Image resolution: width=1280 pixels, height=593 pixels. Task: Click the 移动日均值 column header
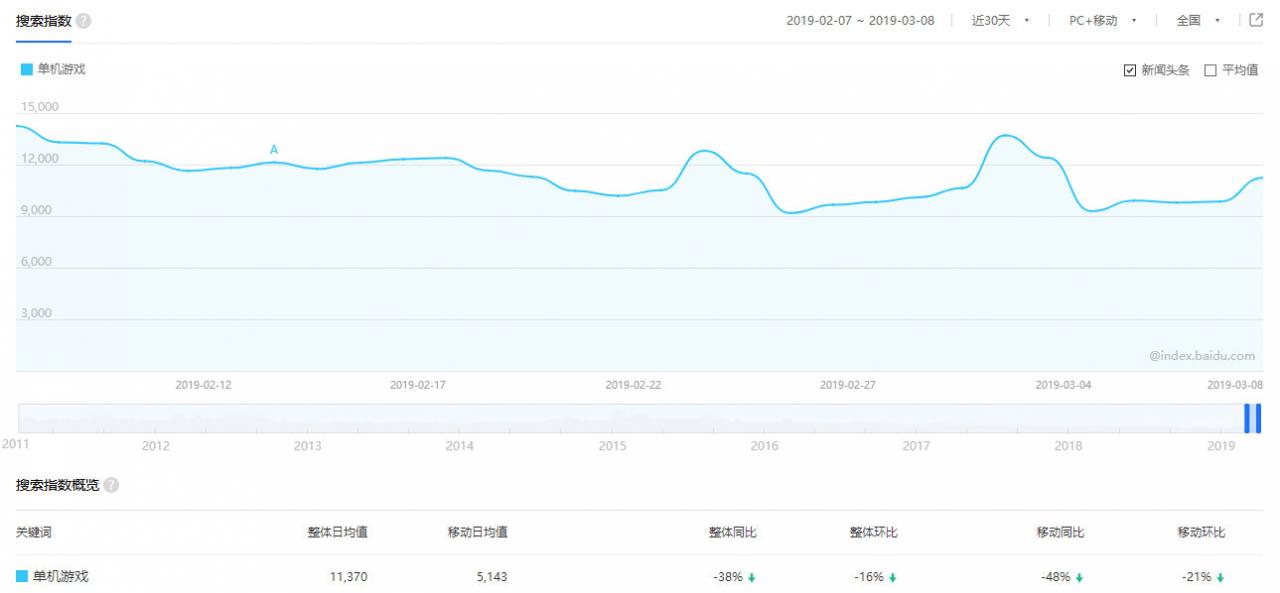coord(477,532)
